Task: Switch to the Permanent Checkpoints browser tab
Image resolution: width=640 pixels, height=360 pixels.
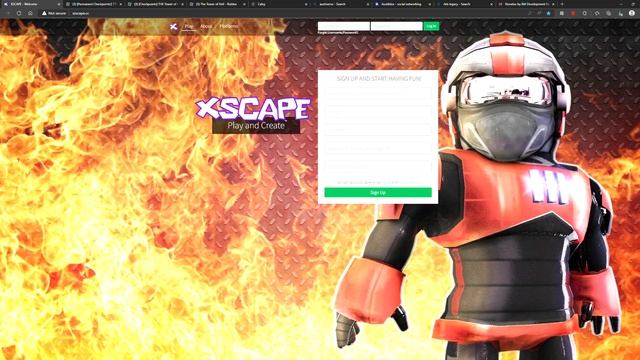Action: pyautogui.click(x=94, y=4)
